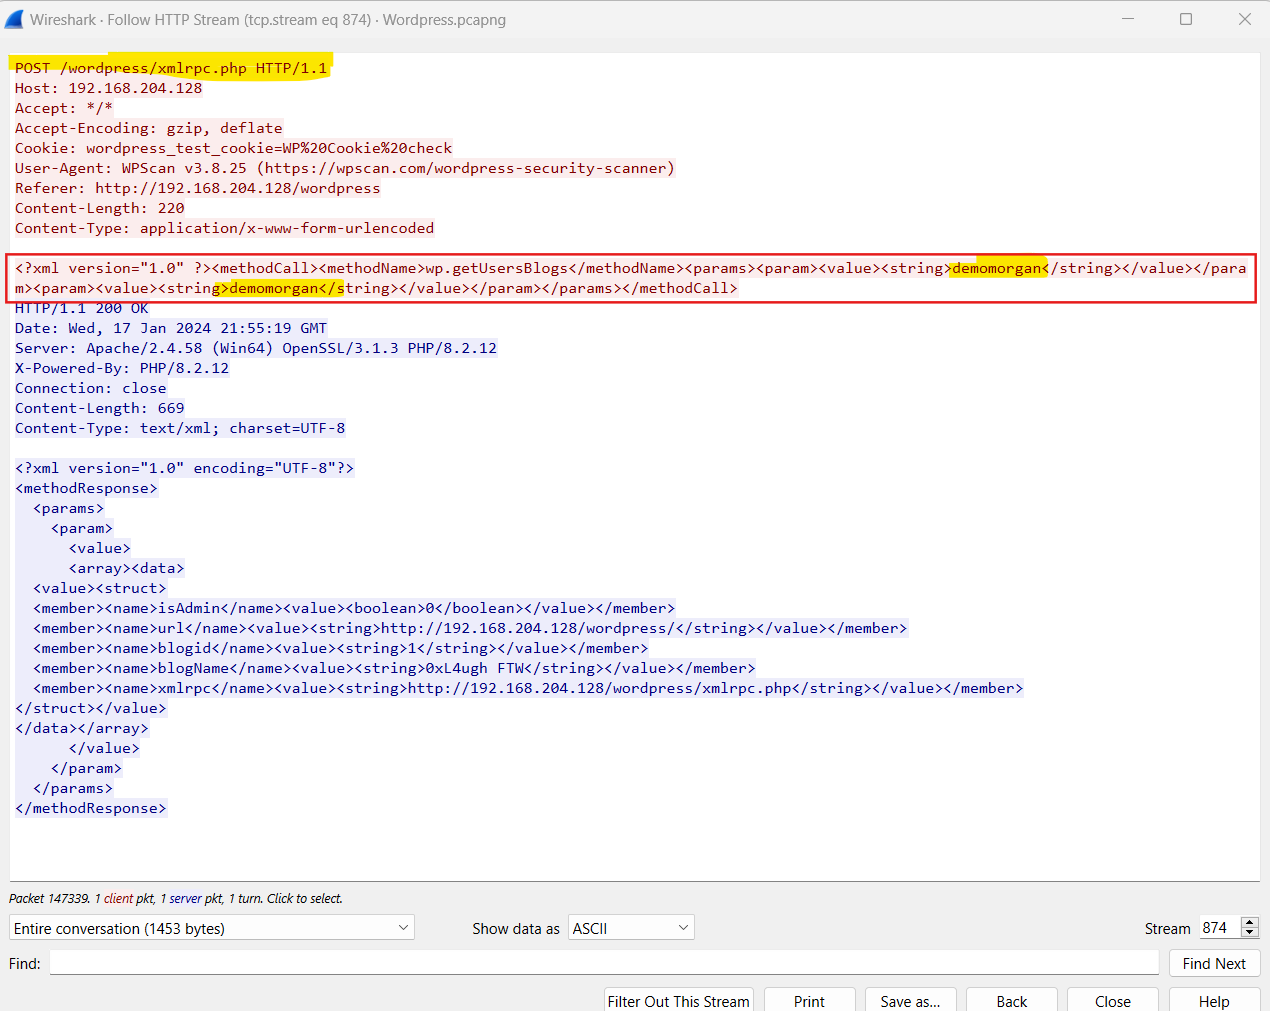
Task: Focus the Find text input field
Action: pyautogui.click(x=604, y=963)
